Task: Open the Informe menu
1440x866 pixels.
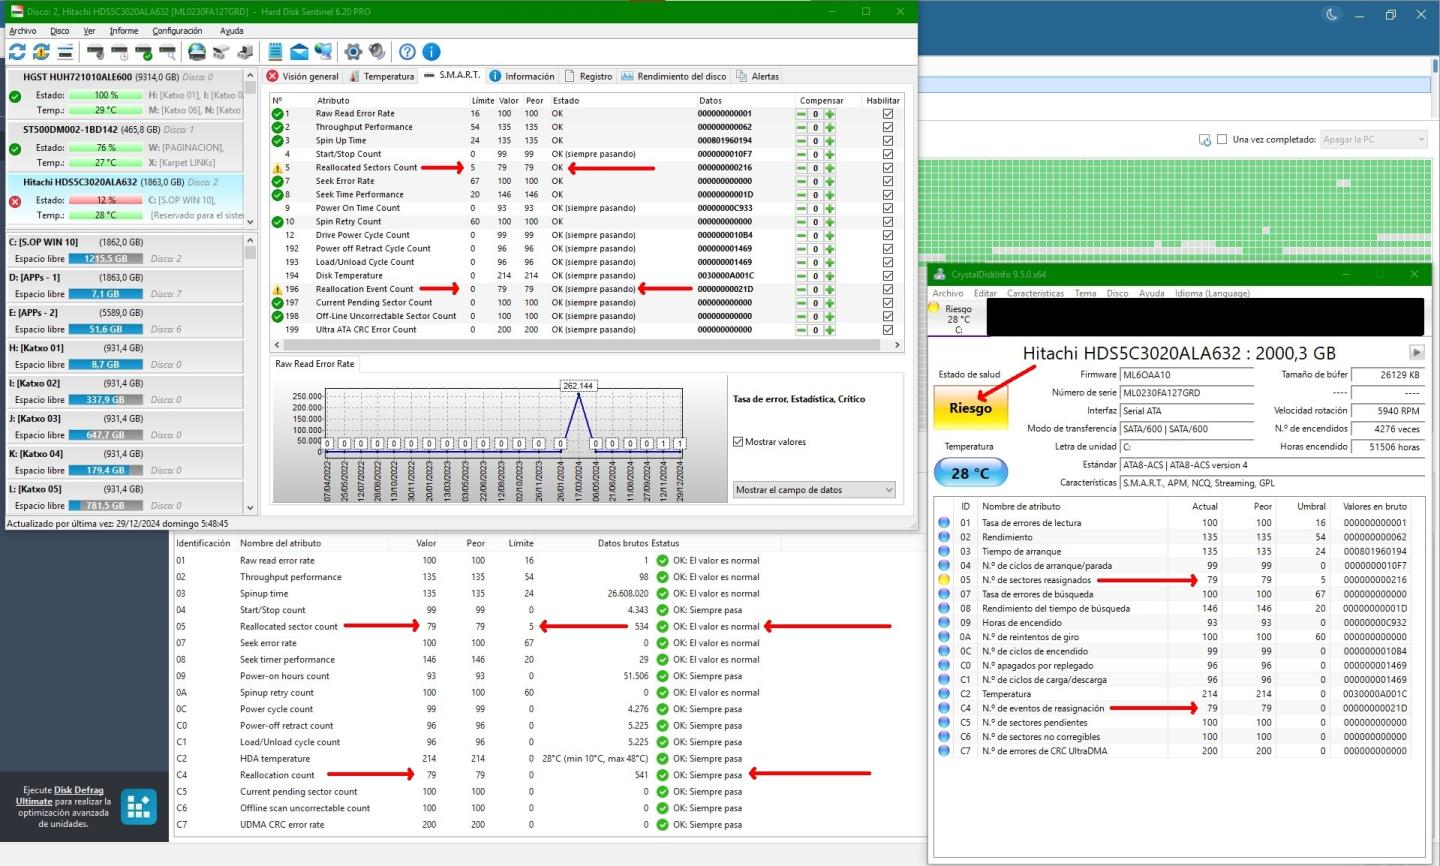Action: pyautogui.click(x=124, y=31)
